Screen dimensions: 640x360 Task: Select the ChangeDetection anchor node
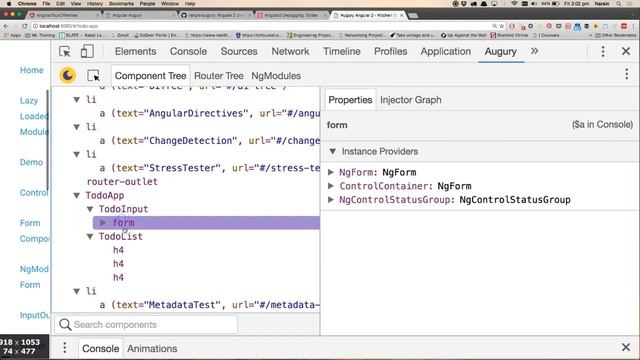tap(209, 140)
